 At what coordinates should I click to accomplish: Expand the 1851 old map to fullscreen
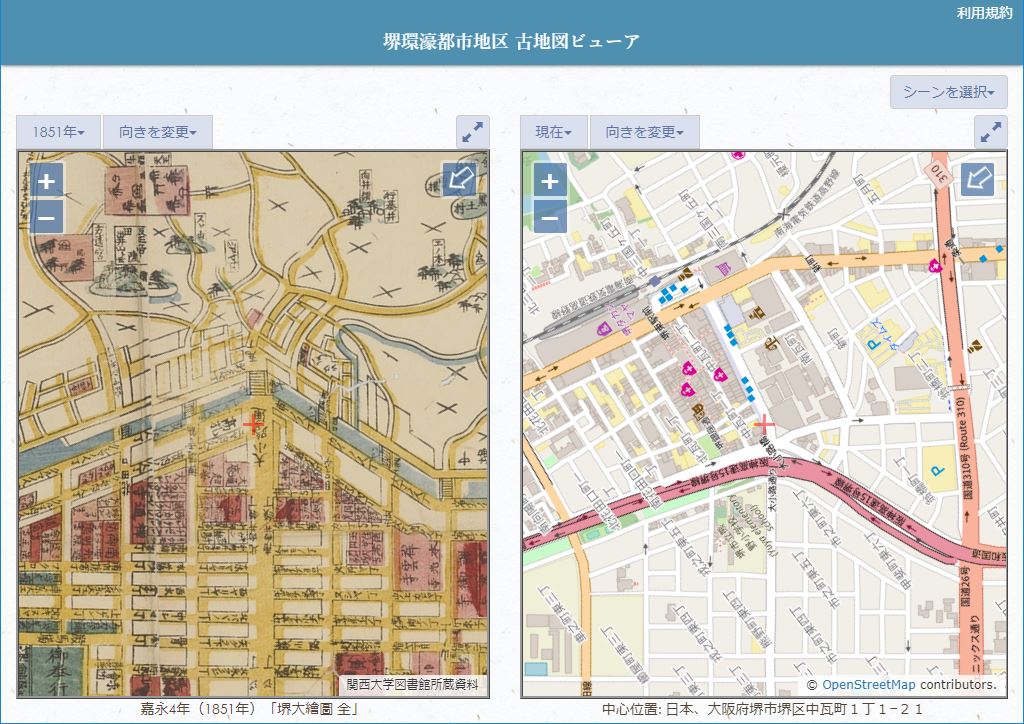(473, 132)
